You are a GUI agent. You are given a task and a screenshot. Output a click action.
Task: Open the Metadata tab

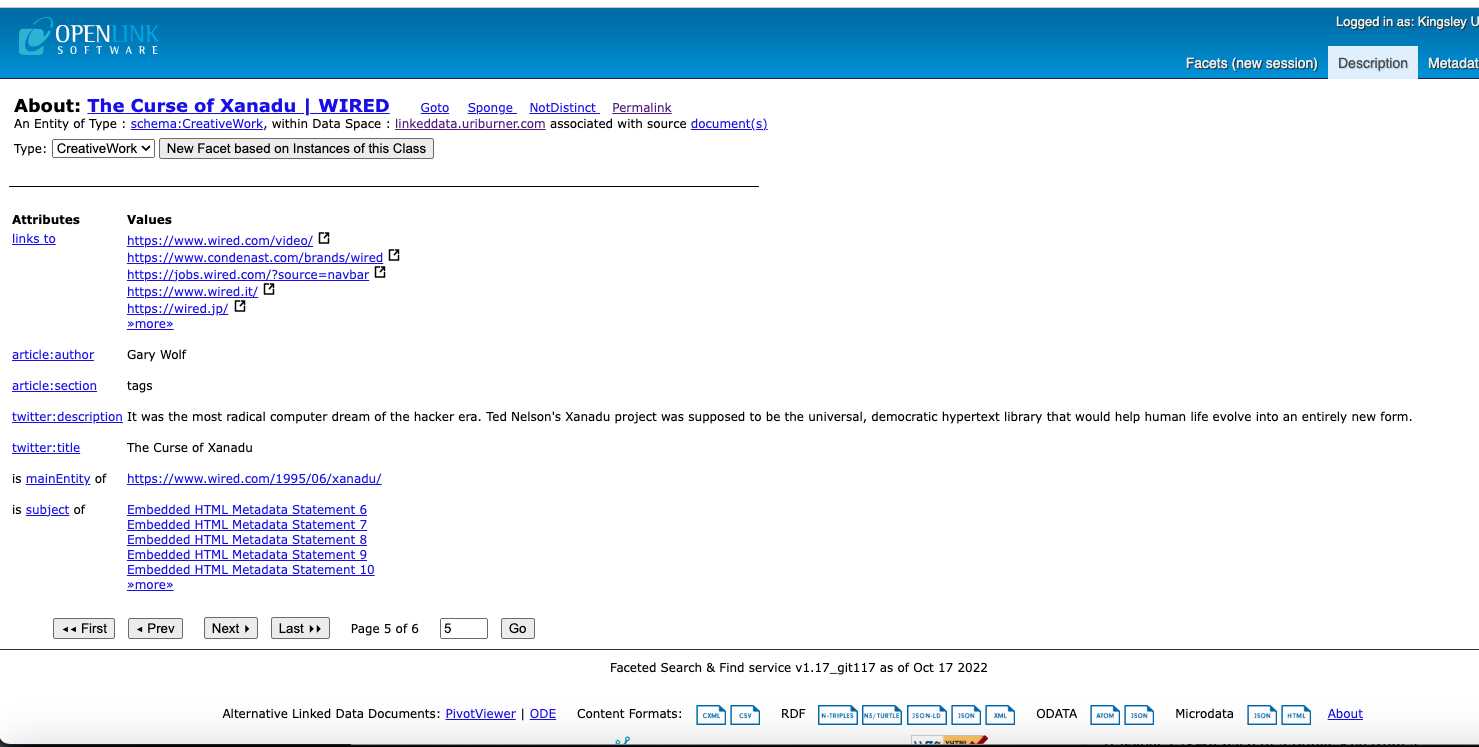pos(1452,63)
